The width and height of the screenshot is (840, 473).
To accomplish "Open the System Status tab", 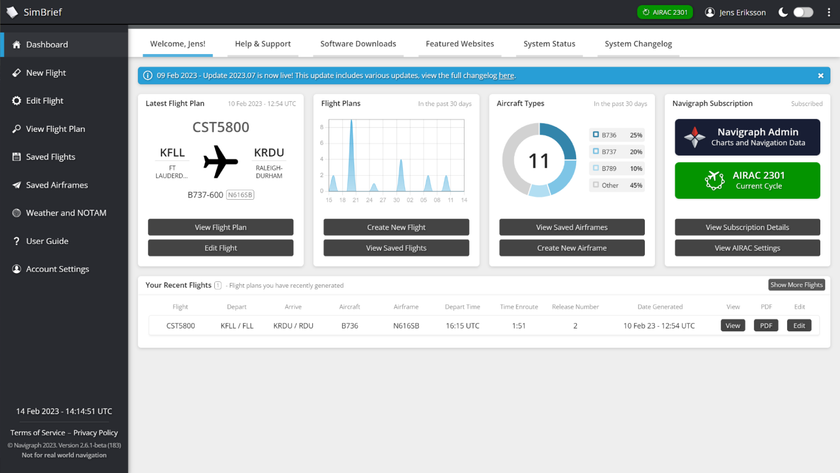I will tap(549, 44).
